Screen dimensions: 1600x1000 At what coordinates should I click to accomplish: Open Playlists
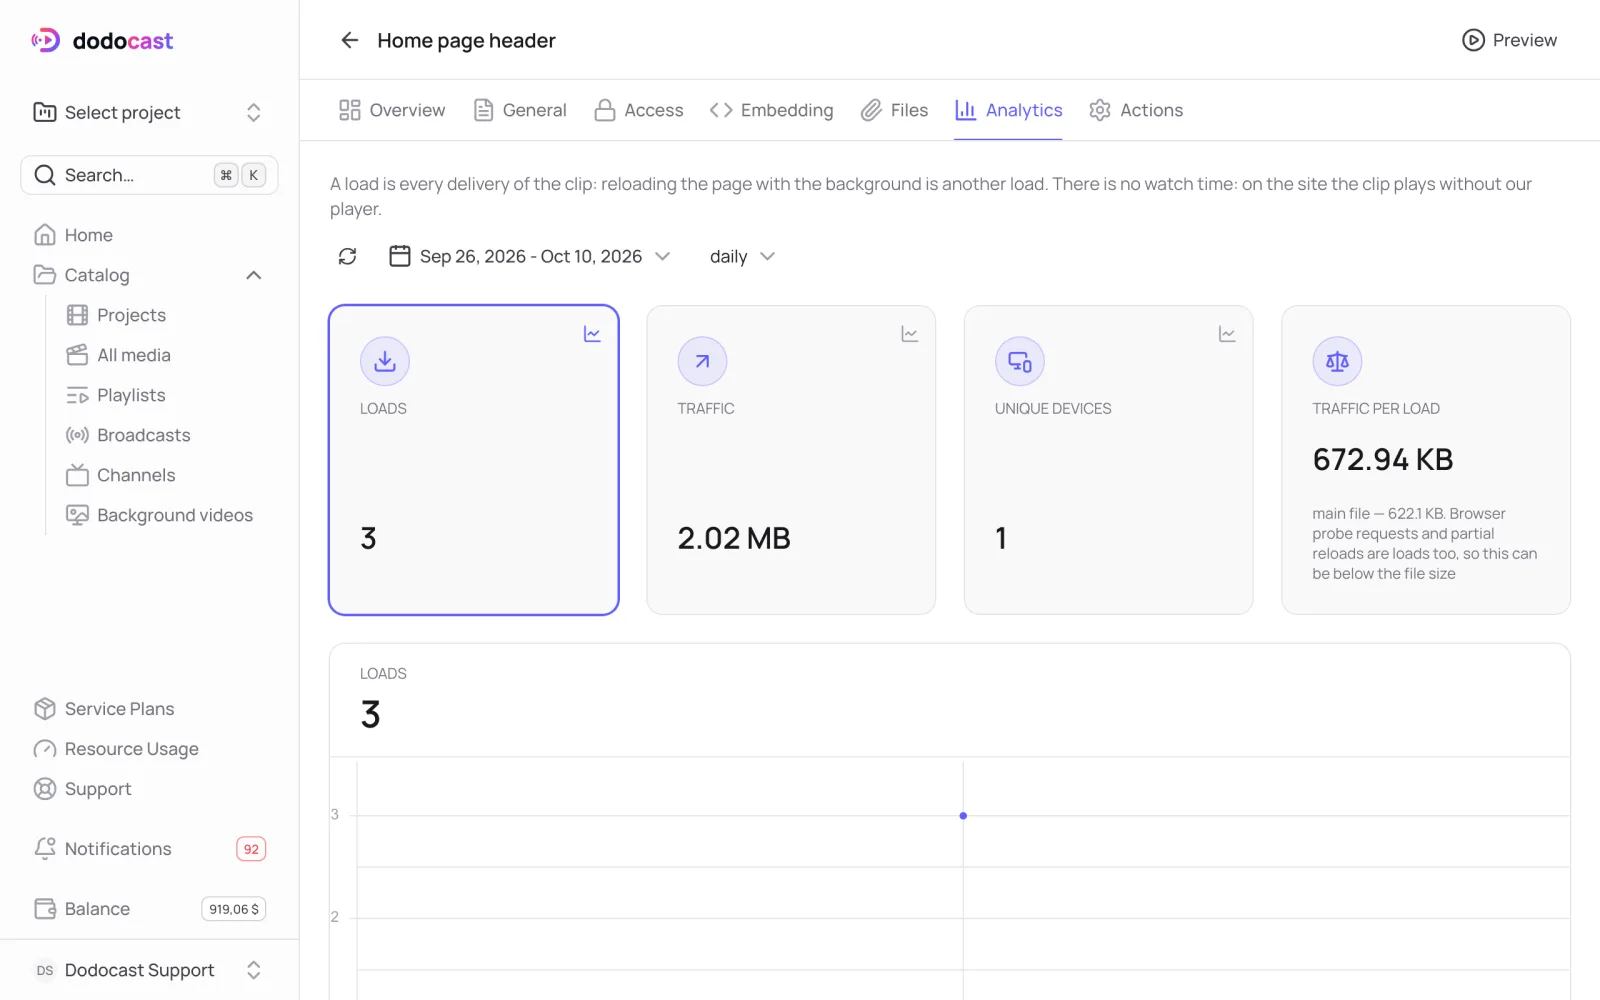(166, 395)
